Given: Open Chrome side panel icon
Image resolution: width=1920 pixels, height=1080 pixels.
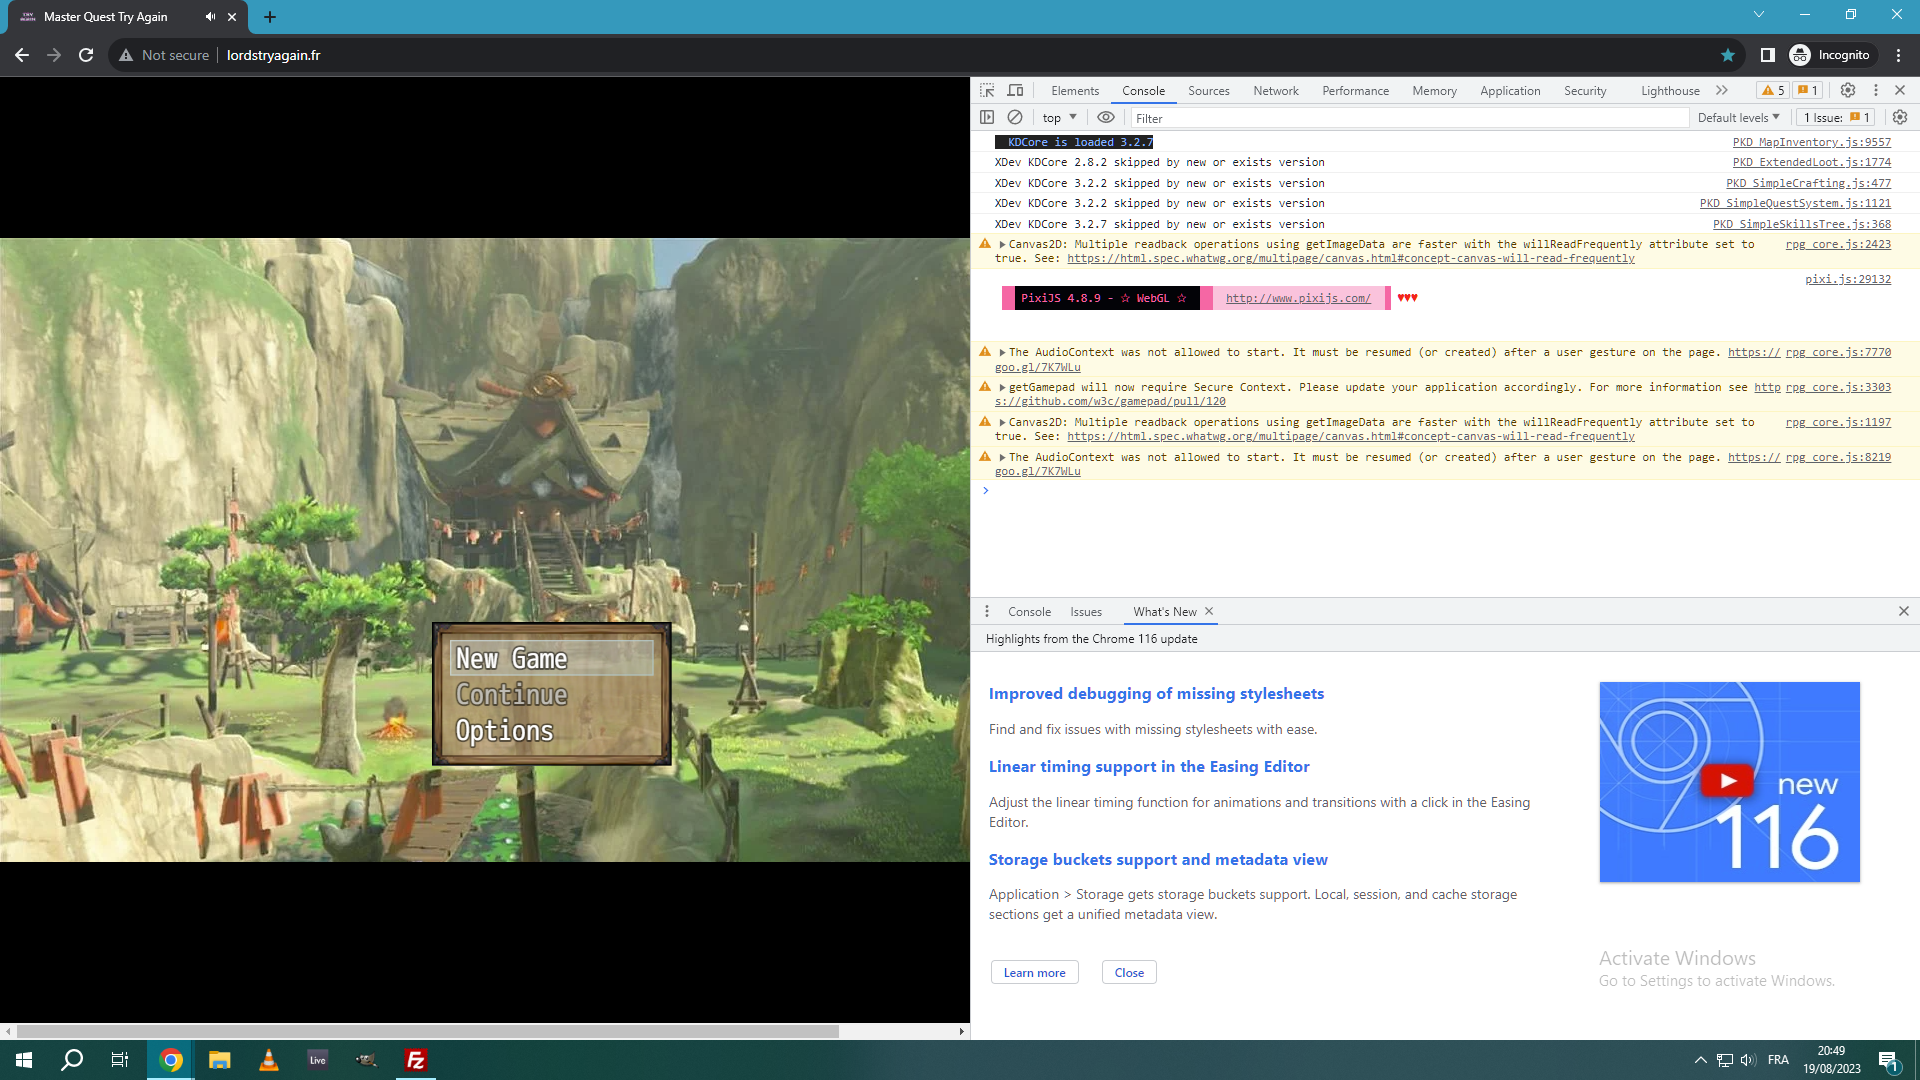Looking at the screenshot, I should tap(1768, 55).
